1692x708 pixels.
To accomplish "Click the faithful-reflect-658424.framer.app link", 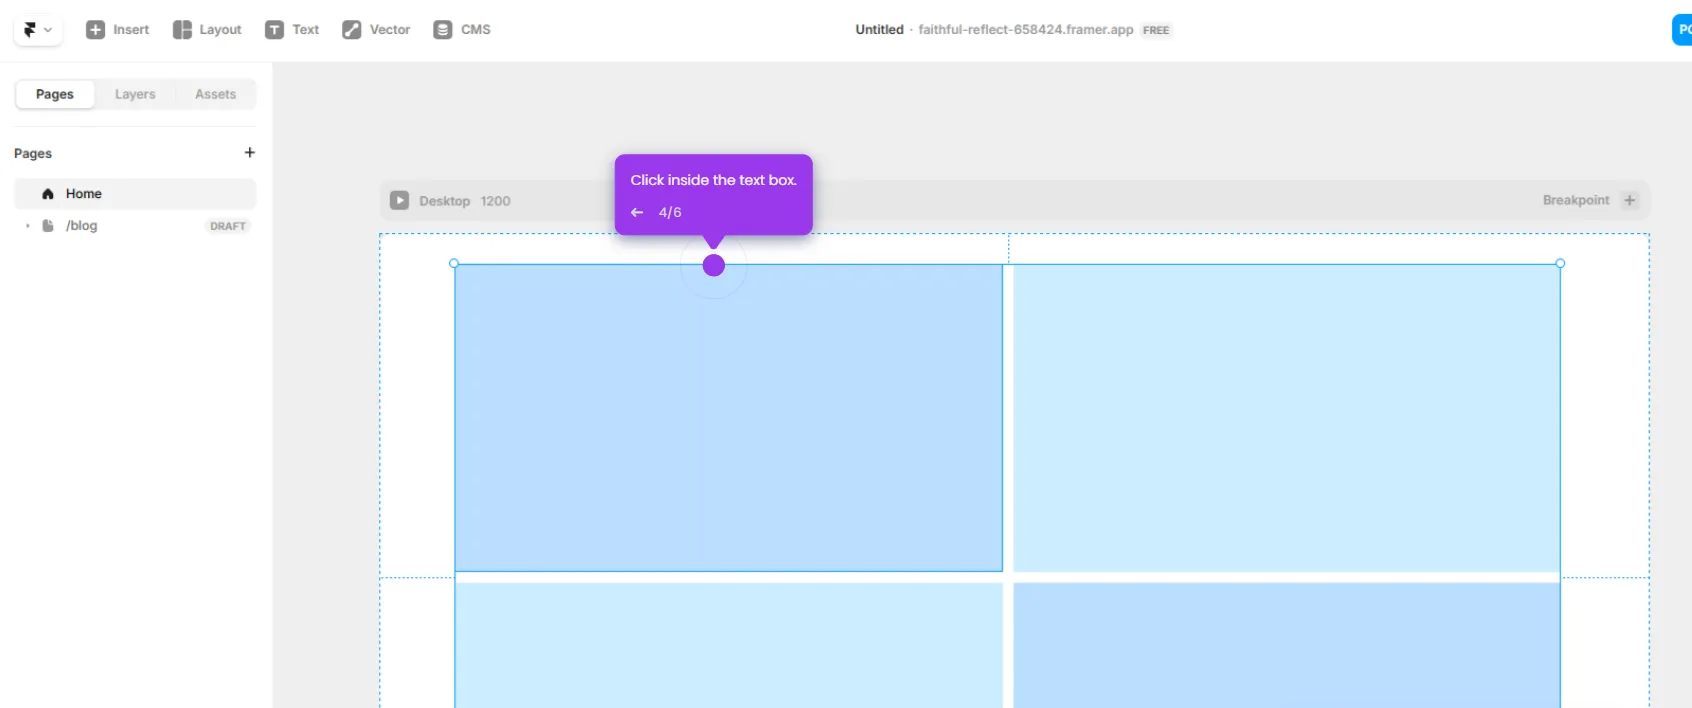I will 1026,30.
